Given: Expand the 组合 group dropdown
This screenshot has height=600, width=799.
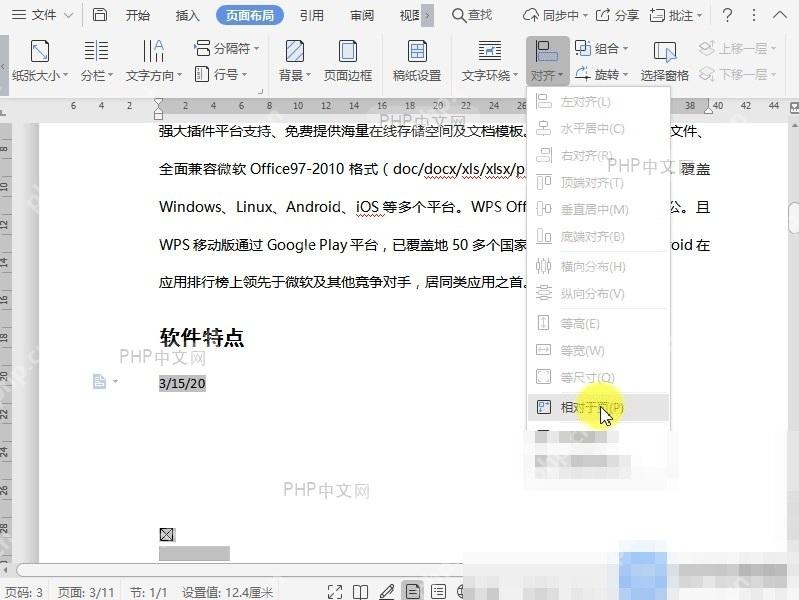Looking at the screenshot, I should click(x=625, y=49).
